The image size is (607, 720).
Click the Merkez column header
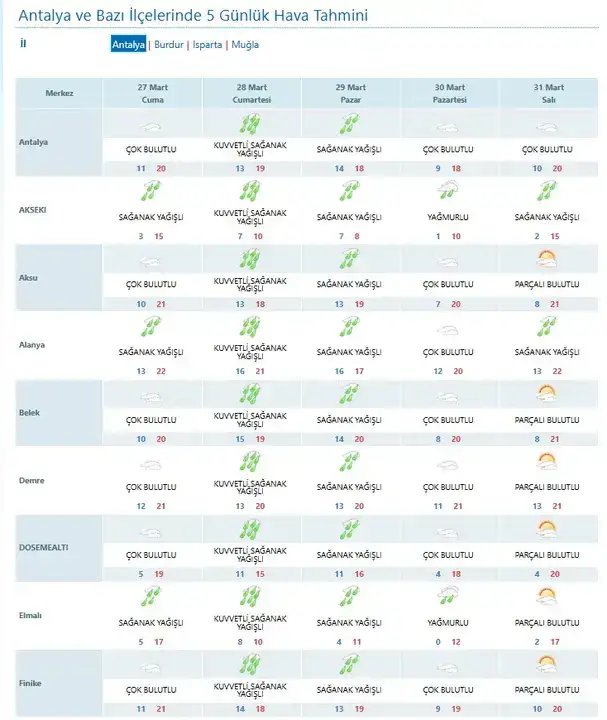(x=59, y=94)
